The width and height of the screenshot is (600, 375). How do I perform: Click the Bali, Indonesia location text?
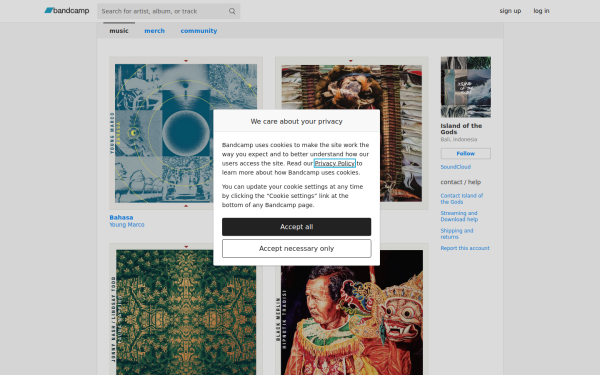click(459, 139)
